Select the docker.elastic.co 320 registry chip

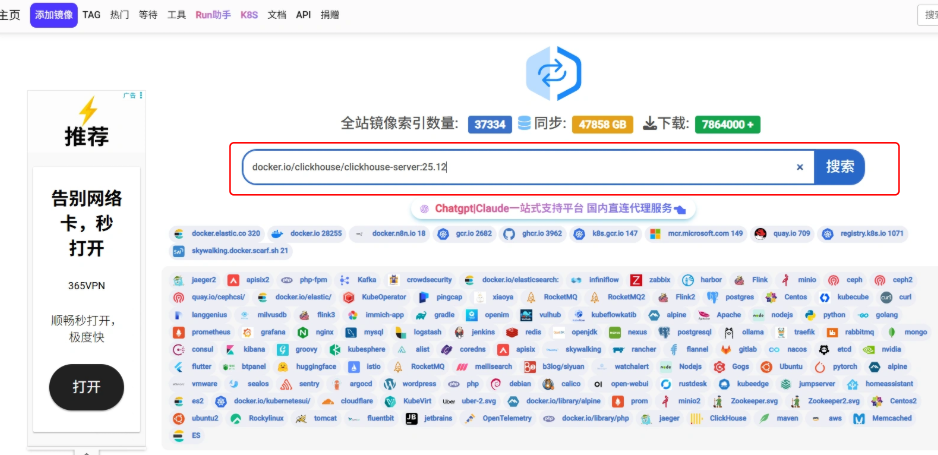[x=217, y=234]
